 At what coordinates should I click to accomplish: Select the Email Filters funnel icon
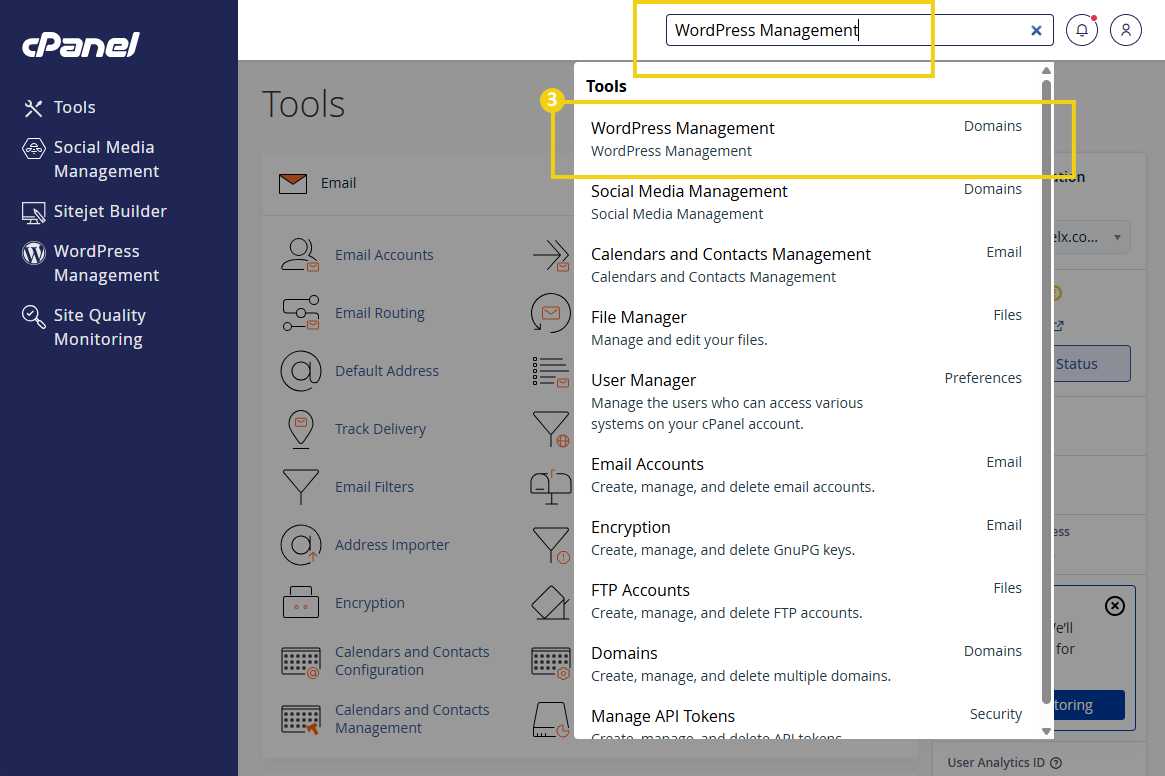click(x=300, y=486)
